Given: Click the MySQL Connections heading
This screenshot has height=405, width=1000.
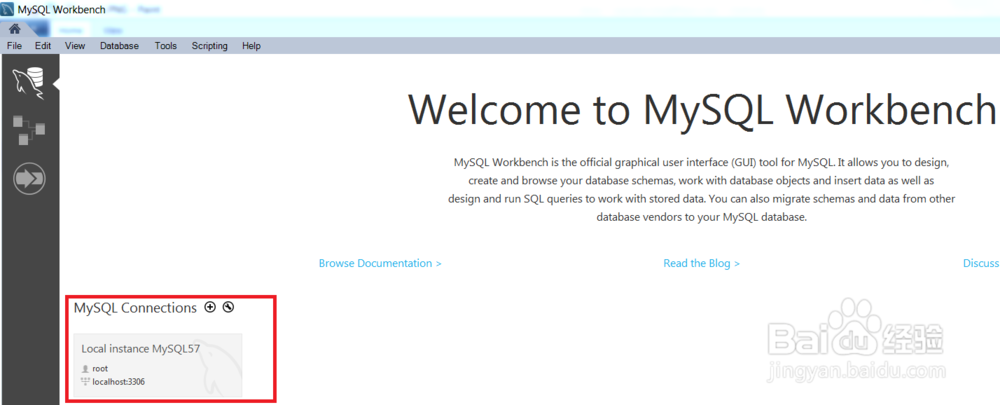Looking at the screenshot, I should coord(135,308).
